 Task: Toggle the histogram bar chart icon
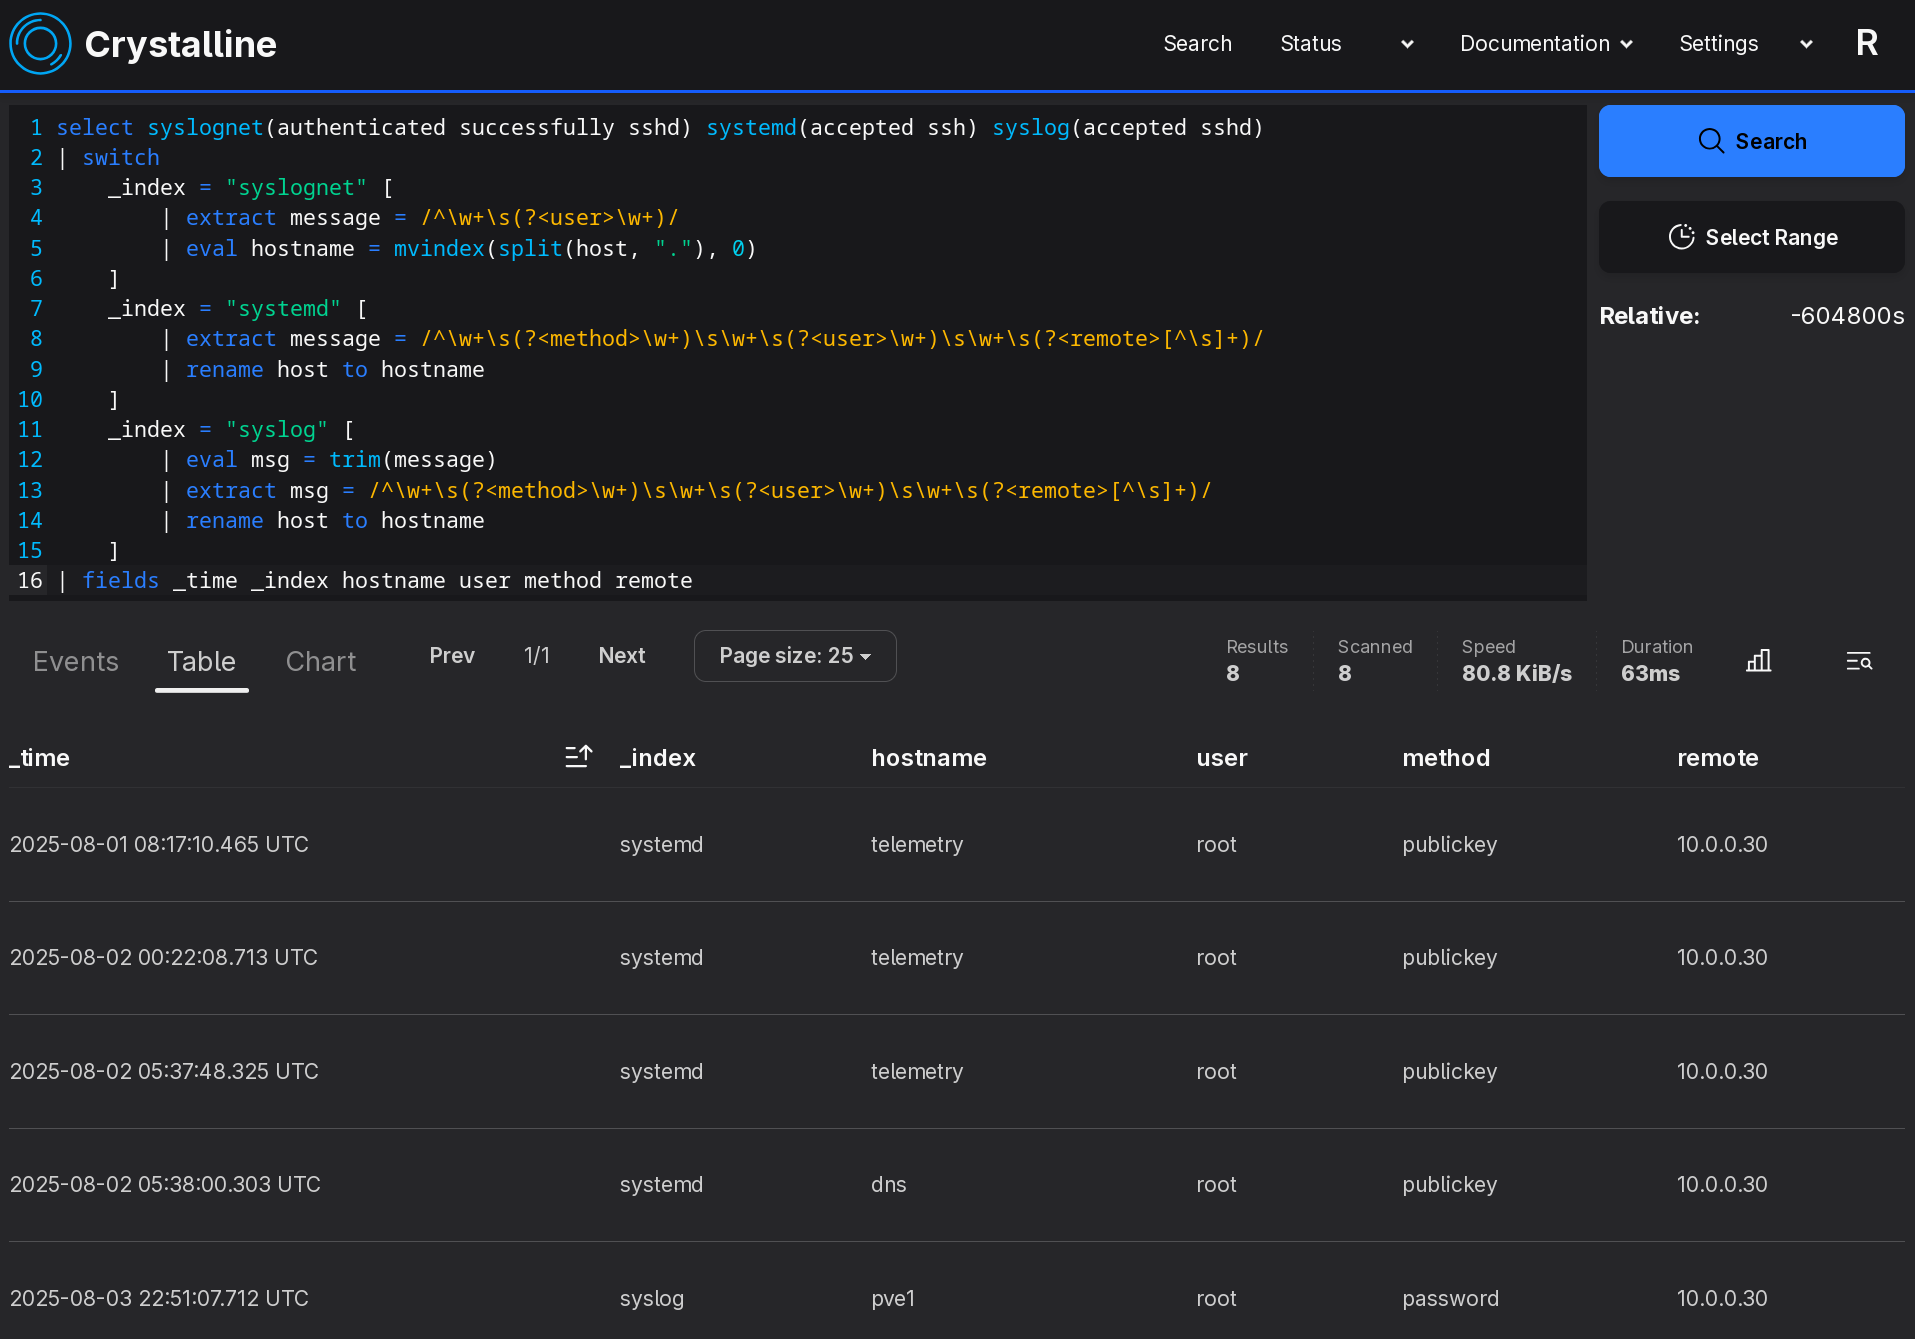click(1759, 661)
